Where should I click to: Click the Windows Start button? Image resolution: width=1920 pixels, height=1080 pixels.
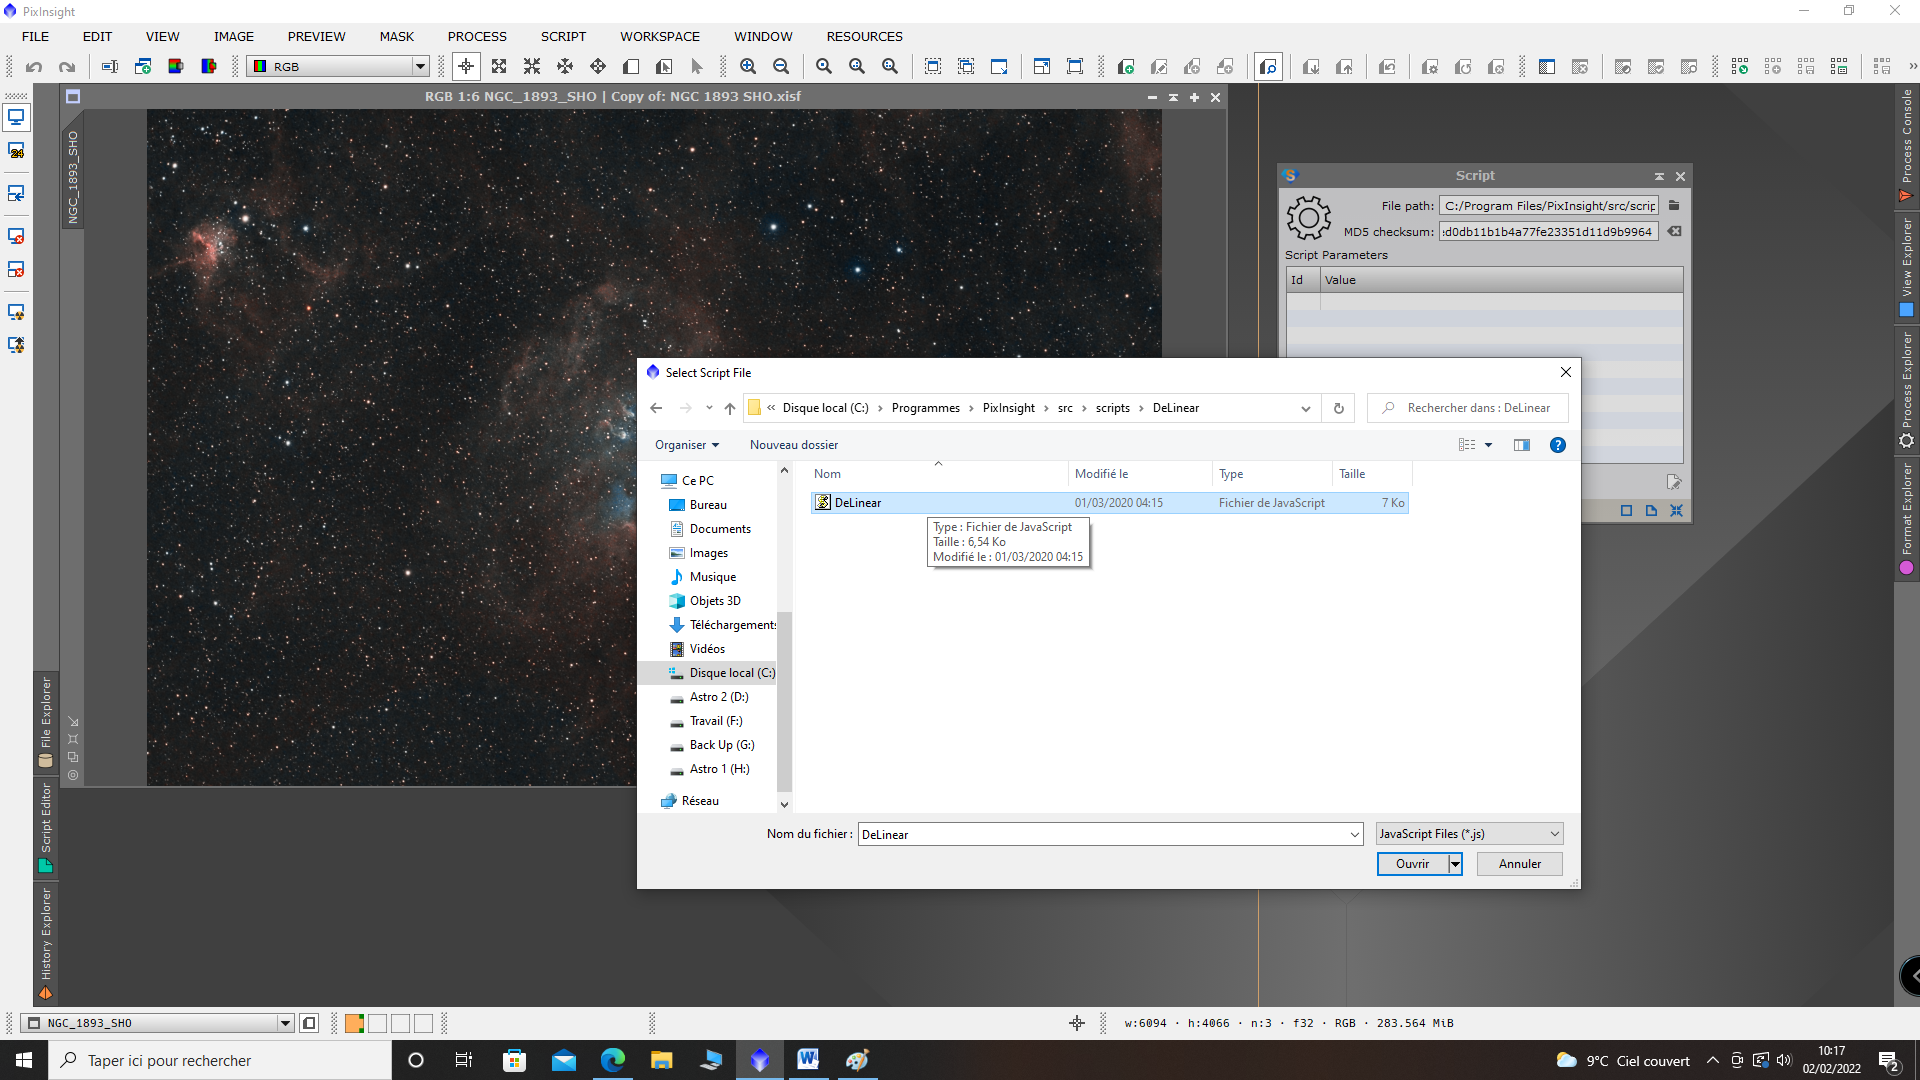(x=24, y=1060)
